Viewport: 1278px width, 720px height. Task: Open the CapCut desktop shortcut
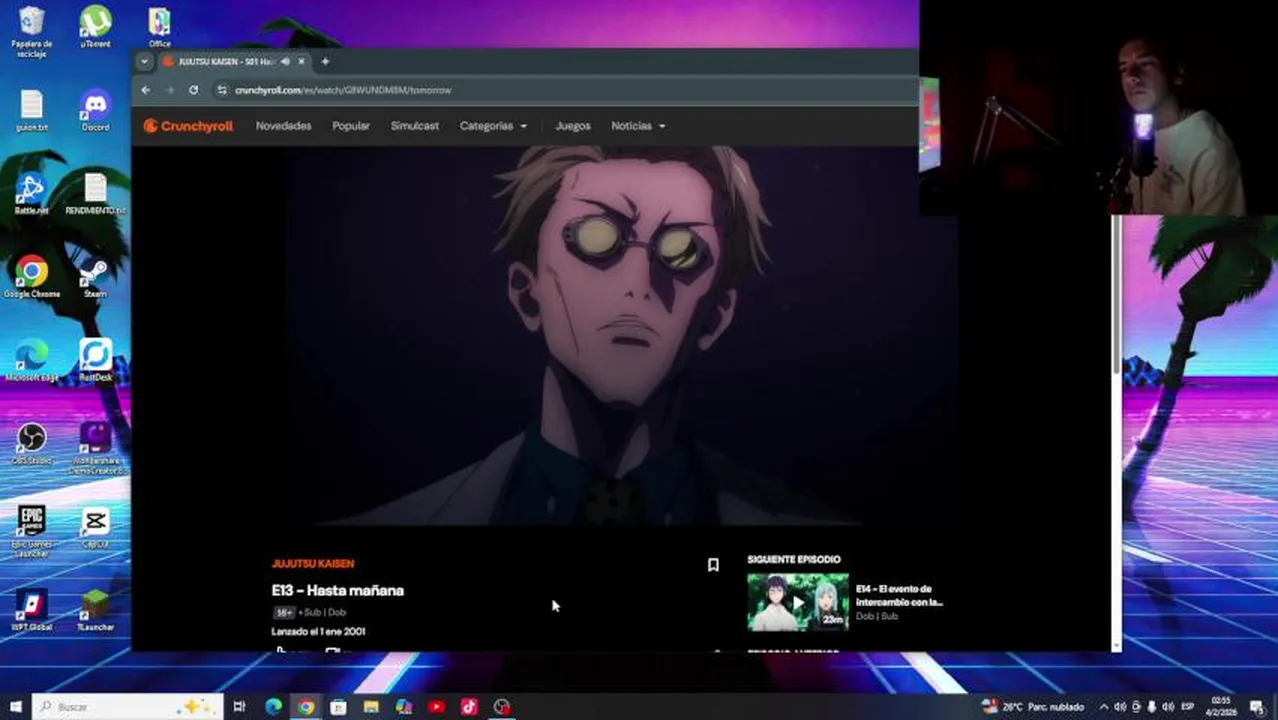tap(95, 527)
